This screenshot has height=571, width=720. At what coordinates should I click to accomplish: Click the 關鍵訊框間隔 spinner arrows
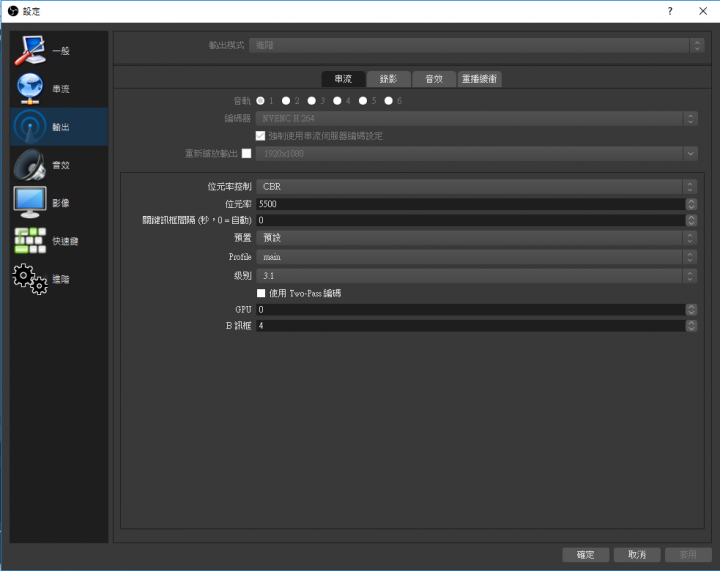(x=691, y=220)
